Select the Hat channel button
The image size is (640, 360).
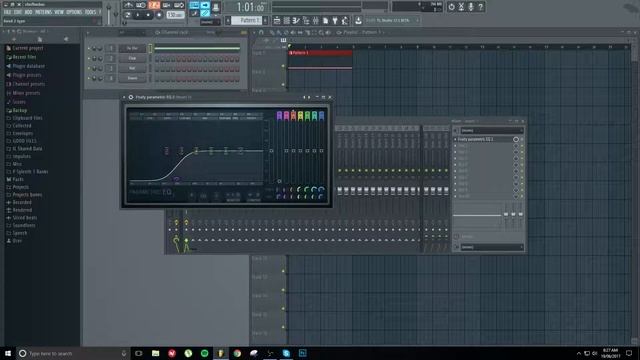pos(132,68)
